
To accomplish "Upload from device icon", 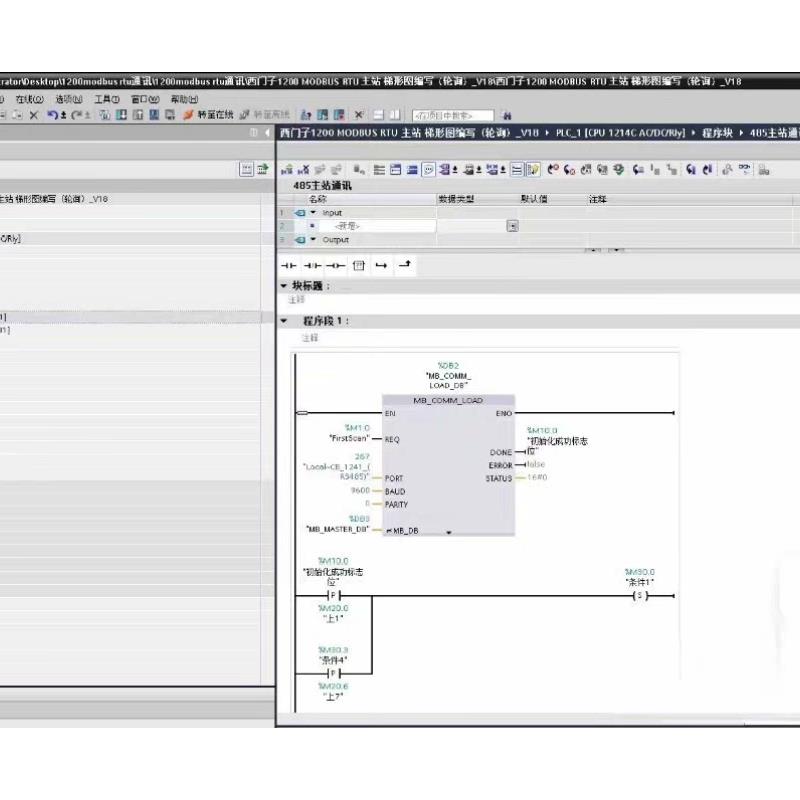I will tap(138, 115).
